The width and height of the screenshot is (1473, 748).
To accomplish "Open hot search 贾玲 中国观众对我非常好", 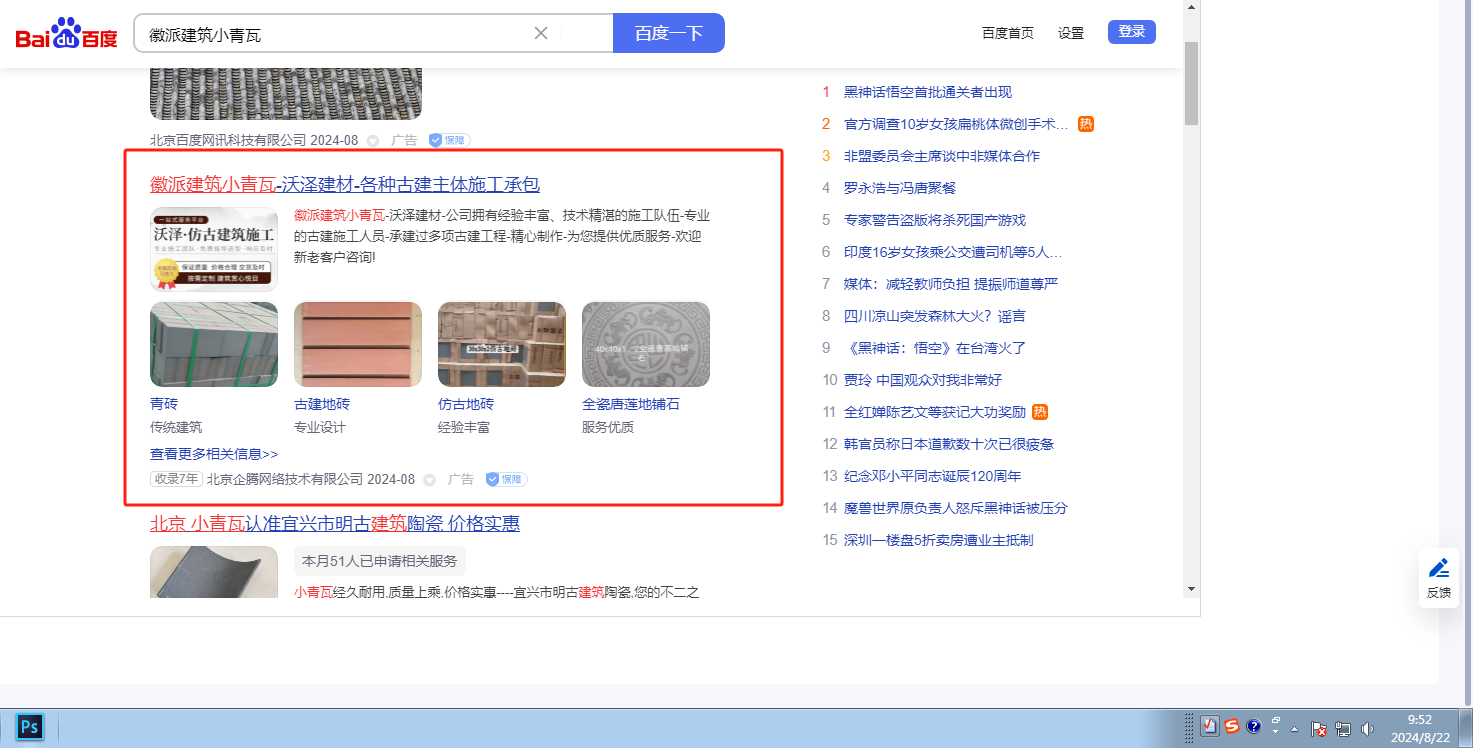I will coord(923,380).
